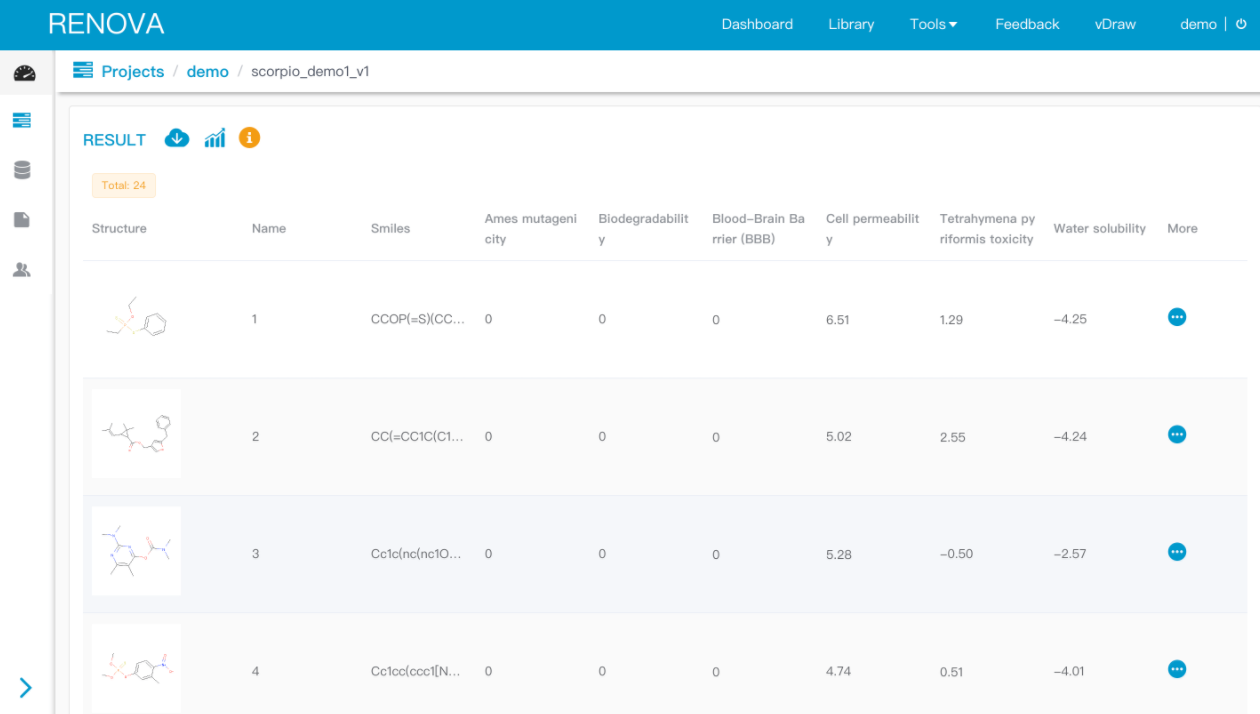
Task: Select the projects list icon in sidebar
Action: point(22,120)
